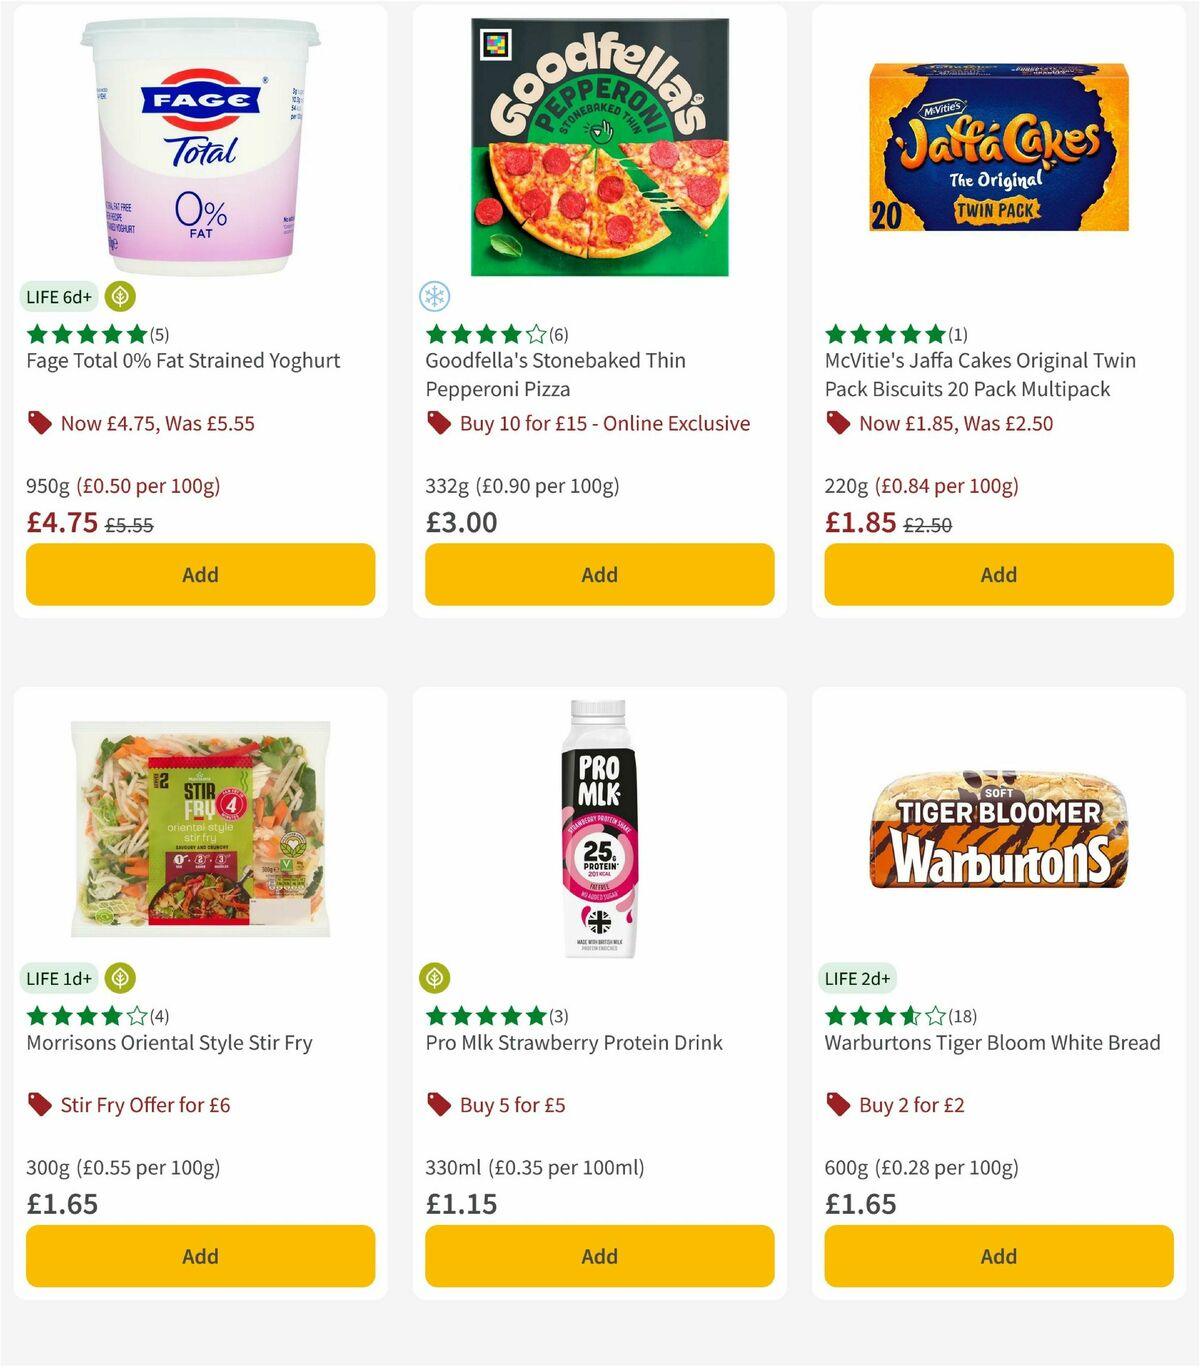1200x1366 pixels.
Task: Toggle the LIFE 2d+ badge on Warburtons bread
Action: [858, 978]
